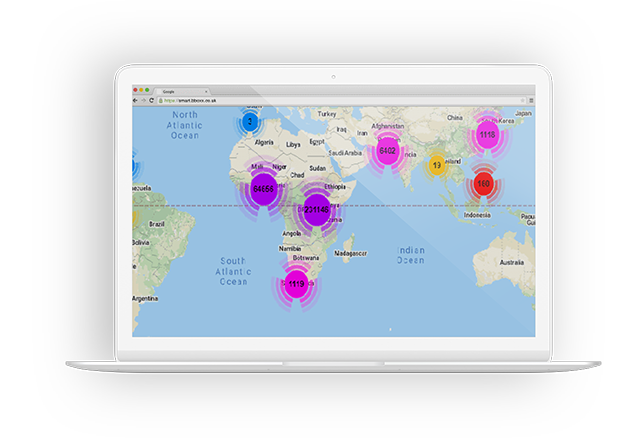Click the 231146 cluster in East Africa
Image resolution: width=638 pixels, height=438 pixels.
click(317, 209)
